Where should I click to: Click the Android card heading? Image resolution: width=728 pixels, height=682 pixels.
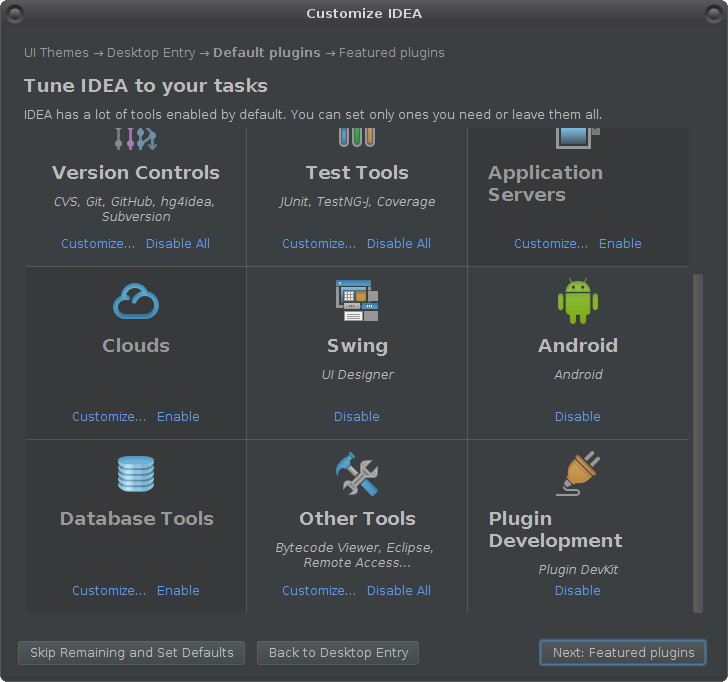pos(578,346)
